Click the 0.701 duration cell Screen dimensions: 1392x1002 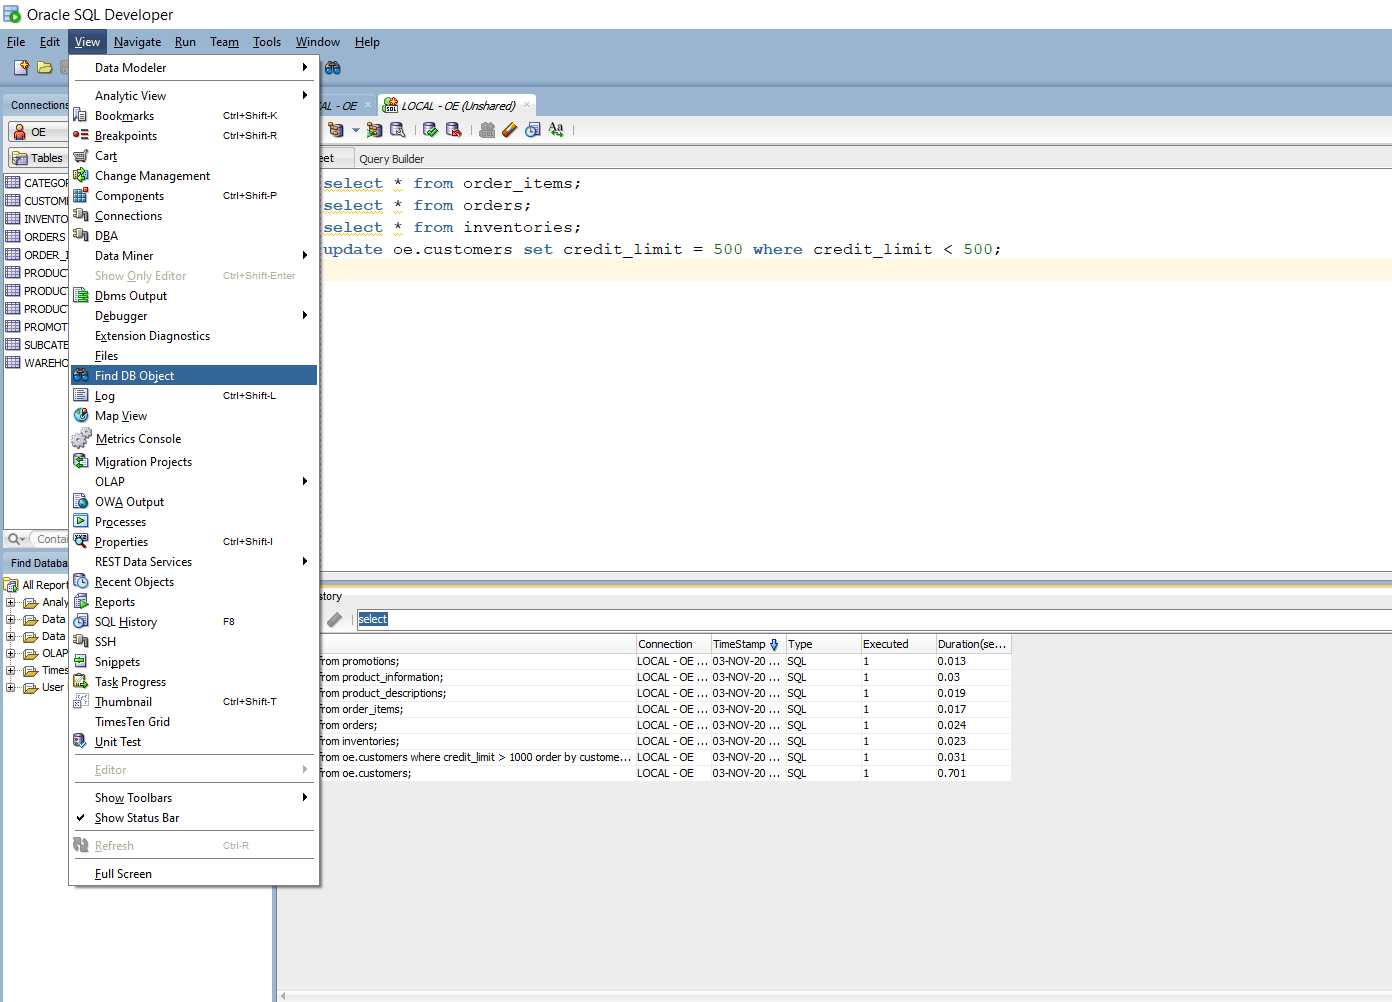(973, 773)
